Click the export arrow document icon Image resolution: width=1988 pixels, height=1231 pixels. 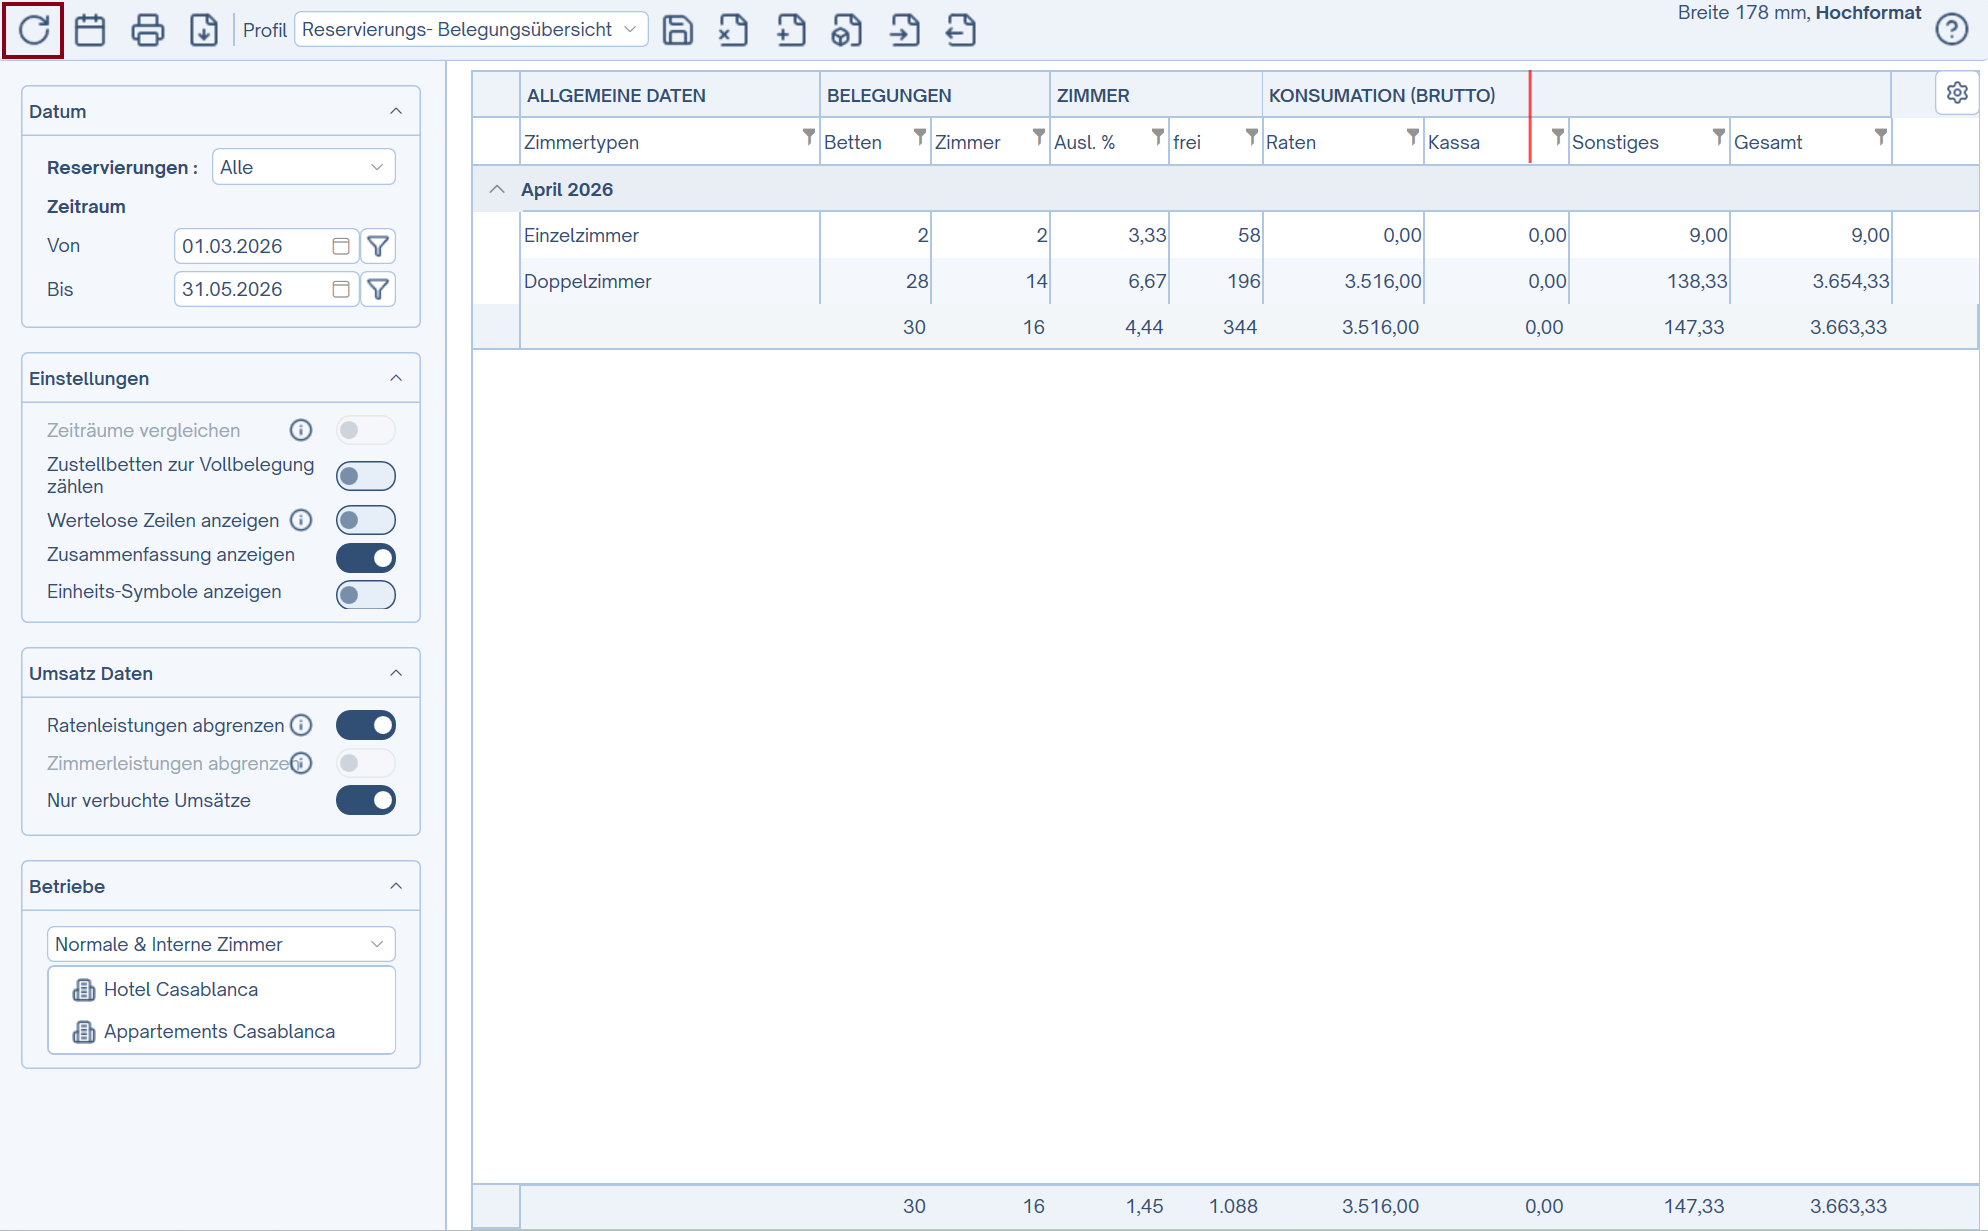point(961,30)
